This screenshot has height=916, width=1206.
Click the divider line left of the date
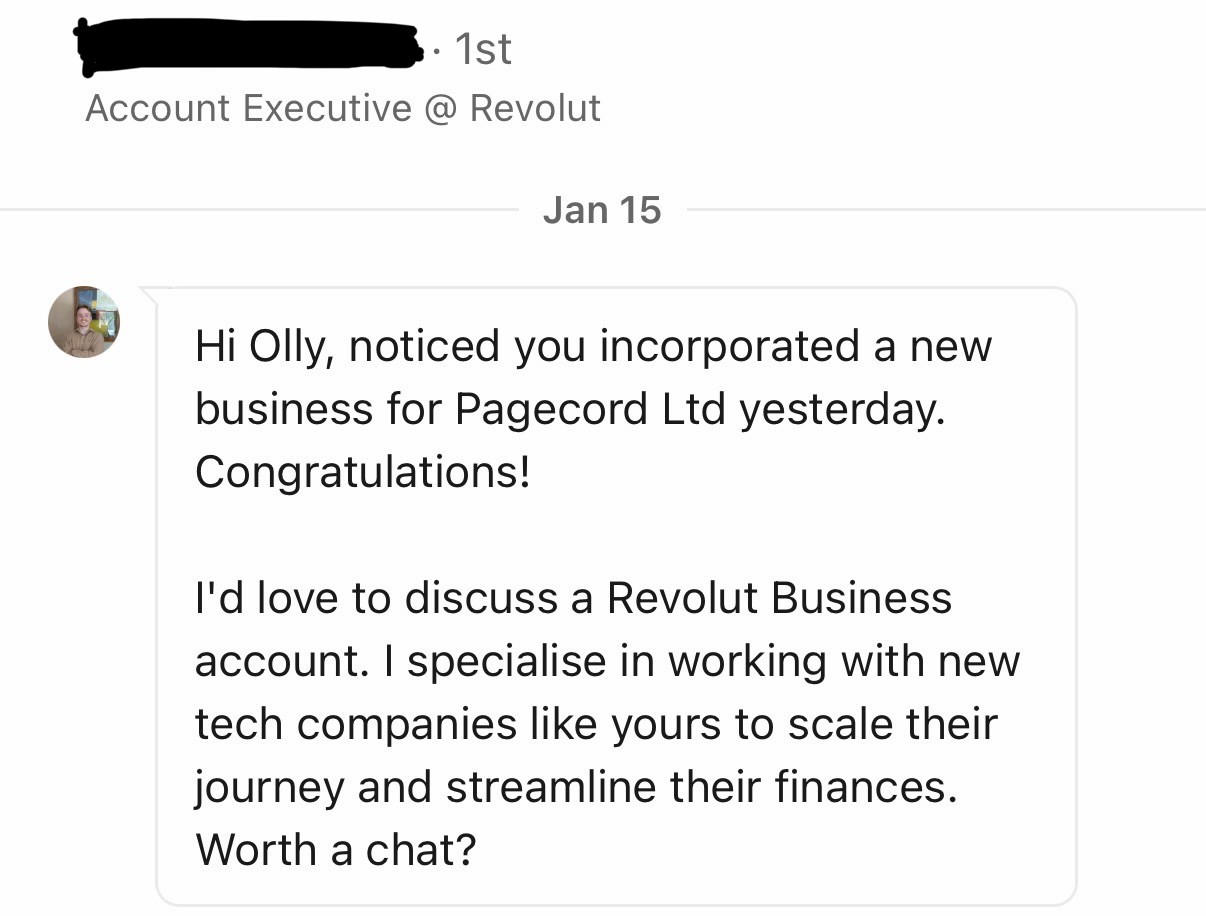point(260,210)
